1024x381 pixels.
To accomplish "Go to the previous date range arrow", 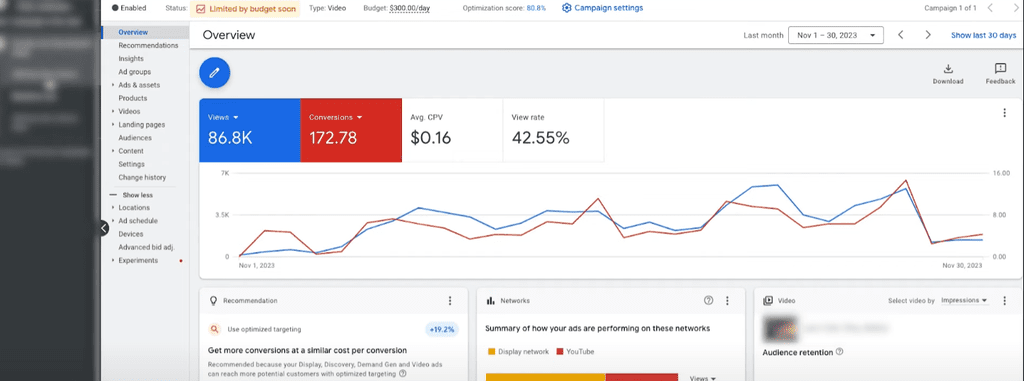I will (901, 35).
